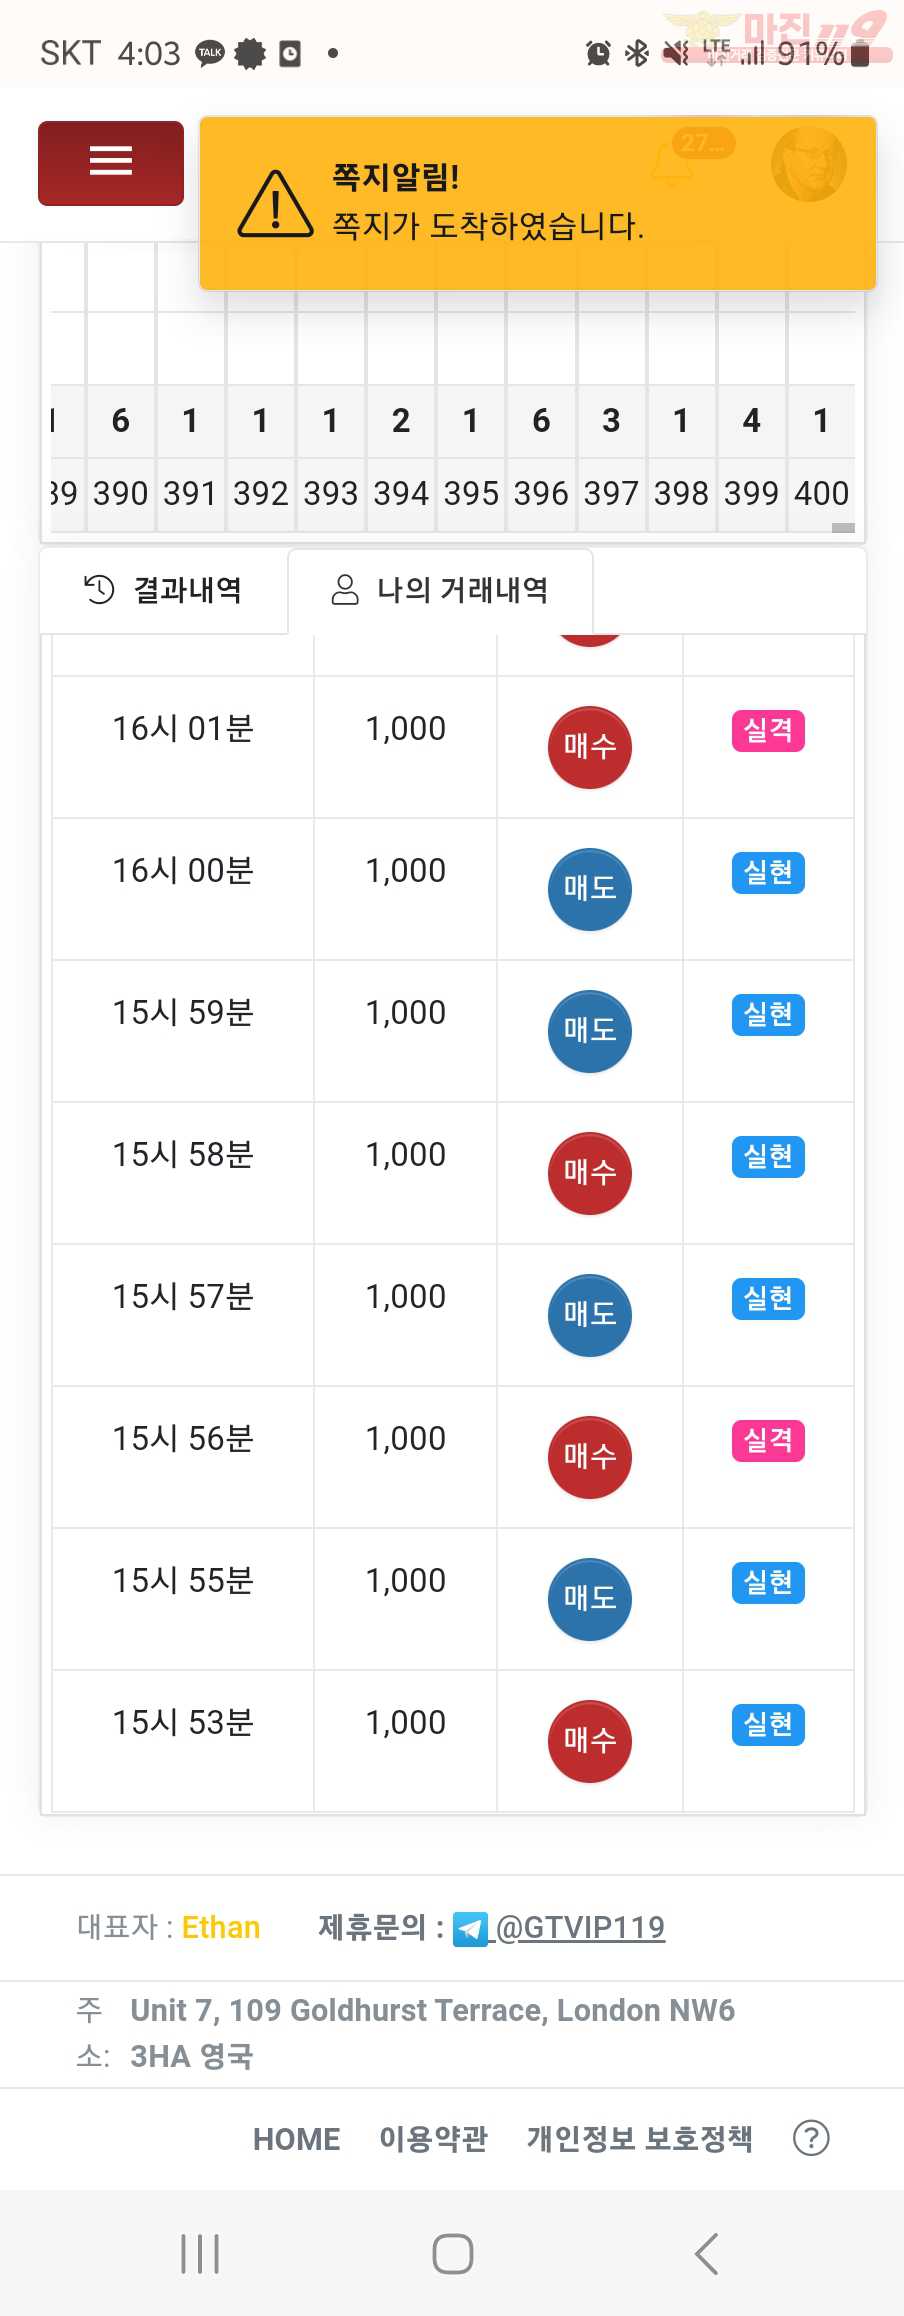Tap the Android home button
The height and width of the screenshot is (2316, 904).
tap(452, 2254)
